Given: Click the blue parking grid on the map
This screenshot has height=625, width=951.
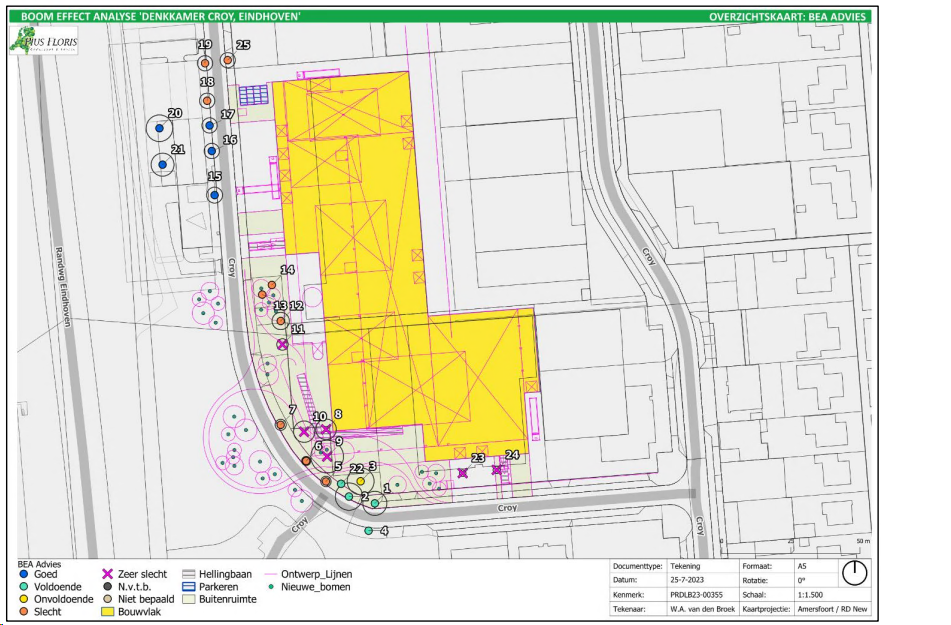Looking at the screenshot, I should [x=253, y=95].
